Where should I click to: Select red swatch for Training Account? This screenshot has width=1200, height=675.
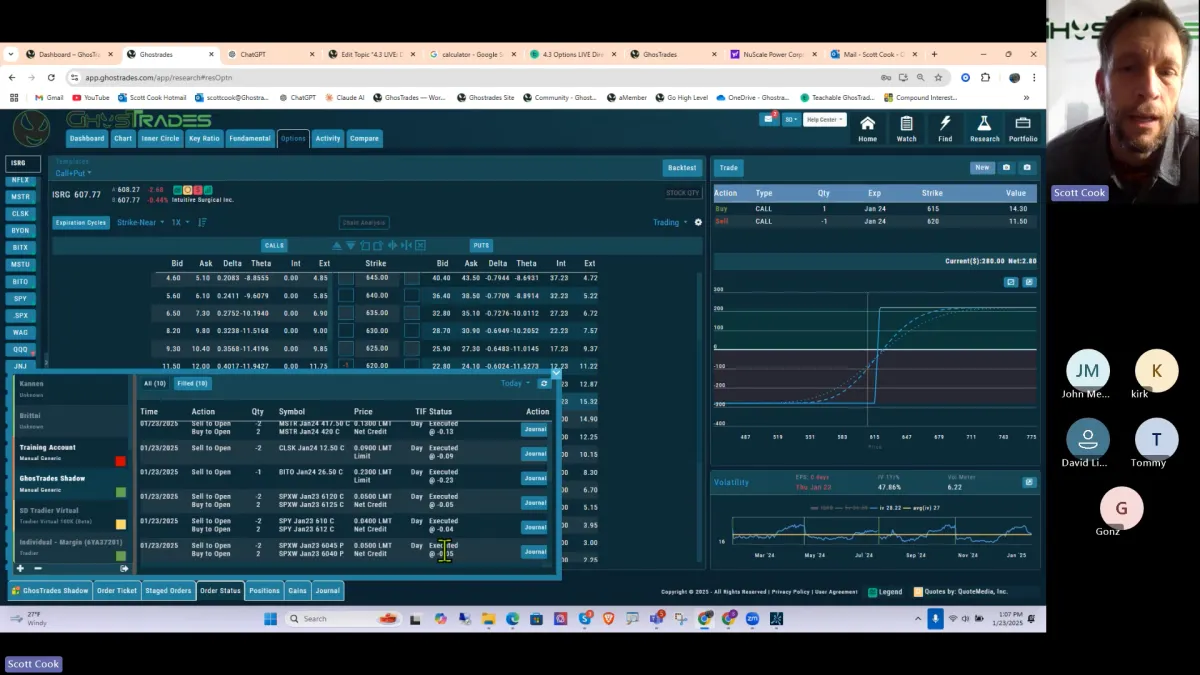[x=121, y=461]
